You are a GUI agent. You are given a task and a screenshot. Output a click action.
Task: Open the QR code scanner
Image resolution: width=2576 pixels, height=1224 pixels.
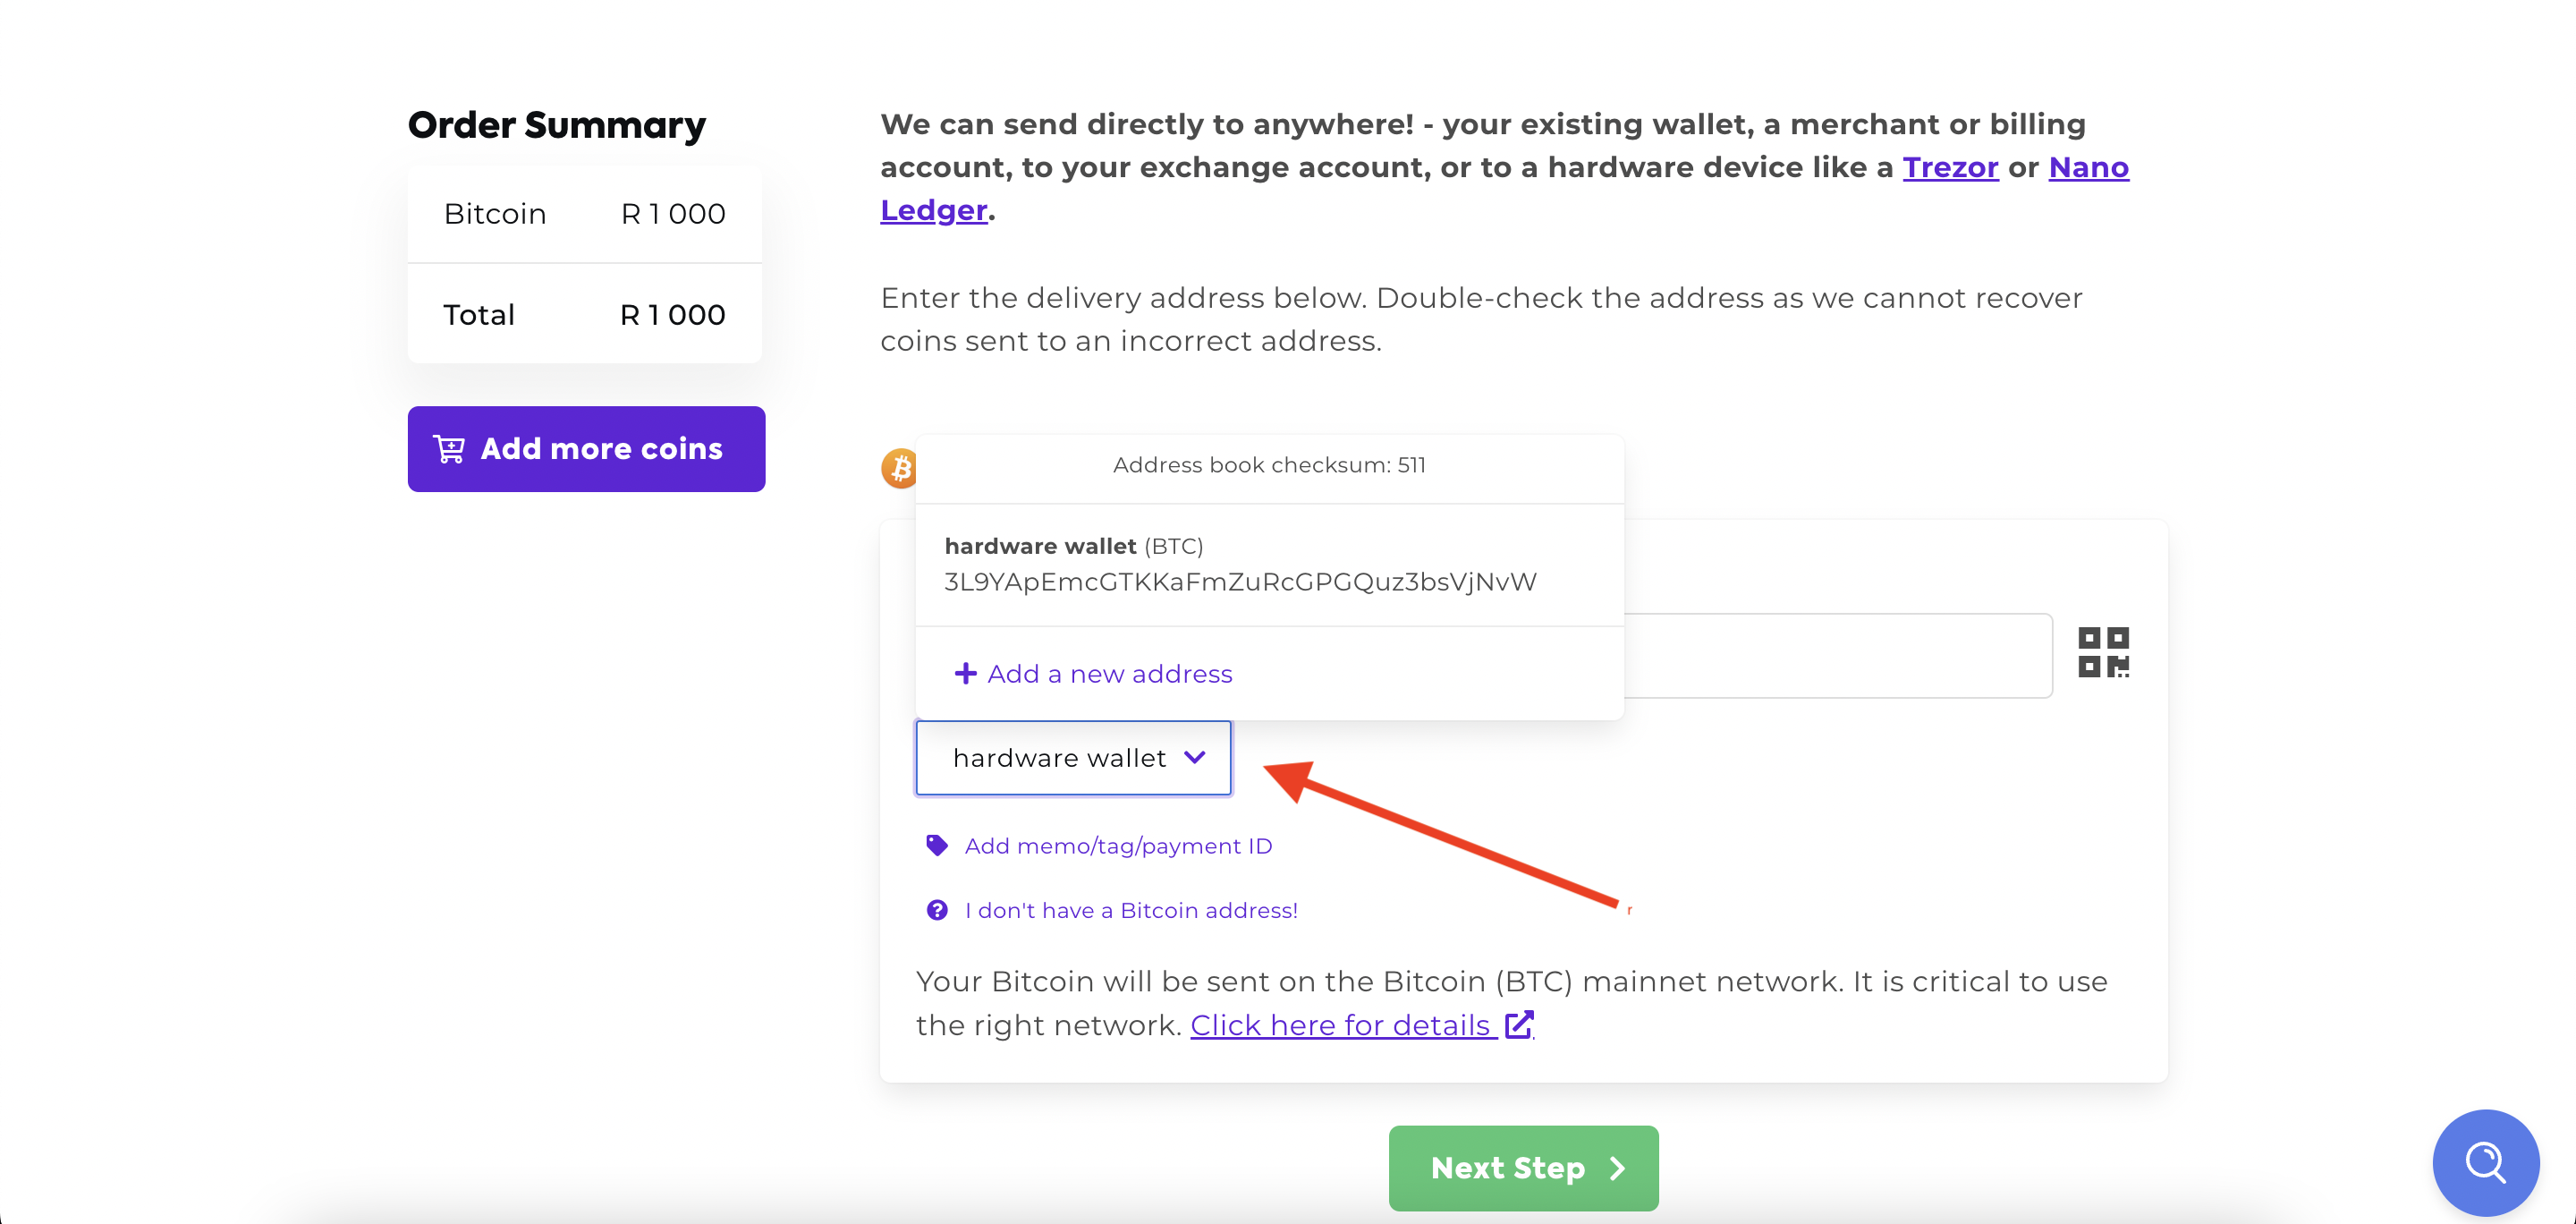(2102, 651)
